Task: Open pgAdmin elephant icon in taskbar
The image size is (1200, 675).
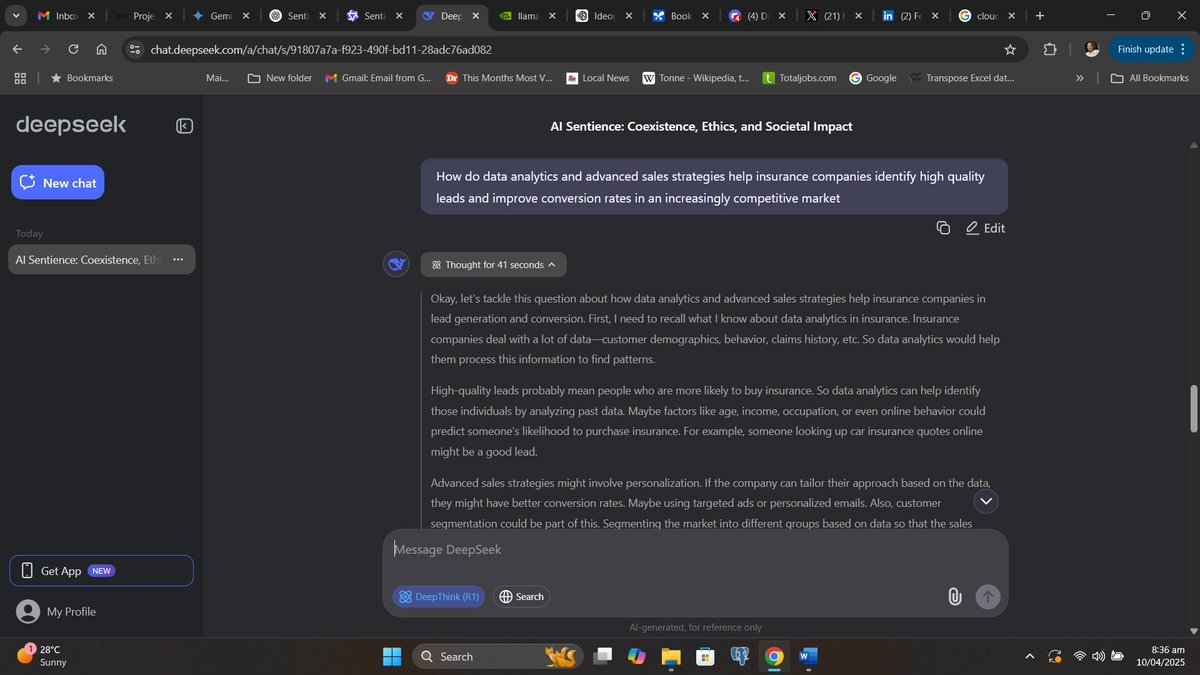Action: 740,656
